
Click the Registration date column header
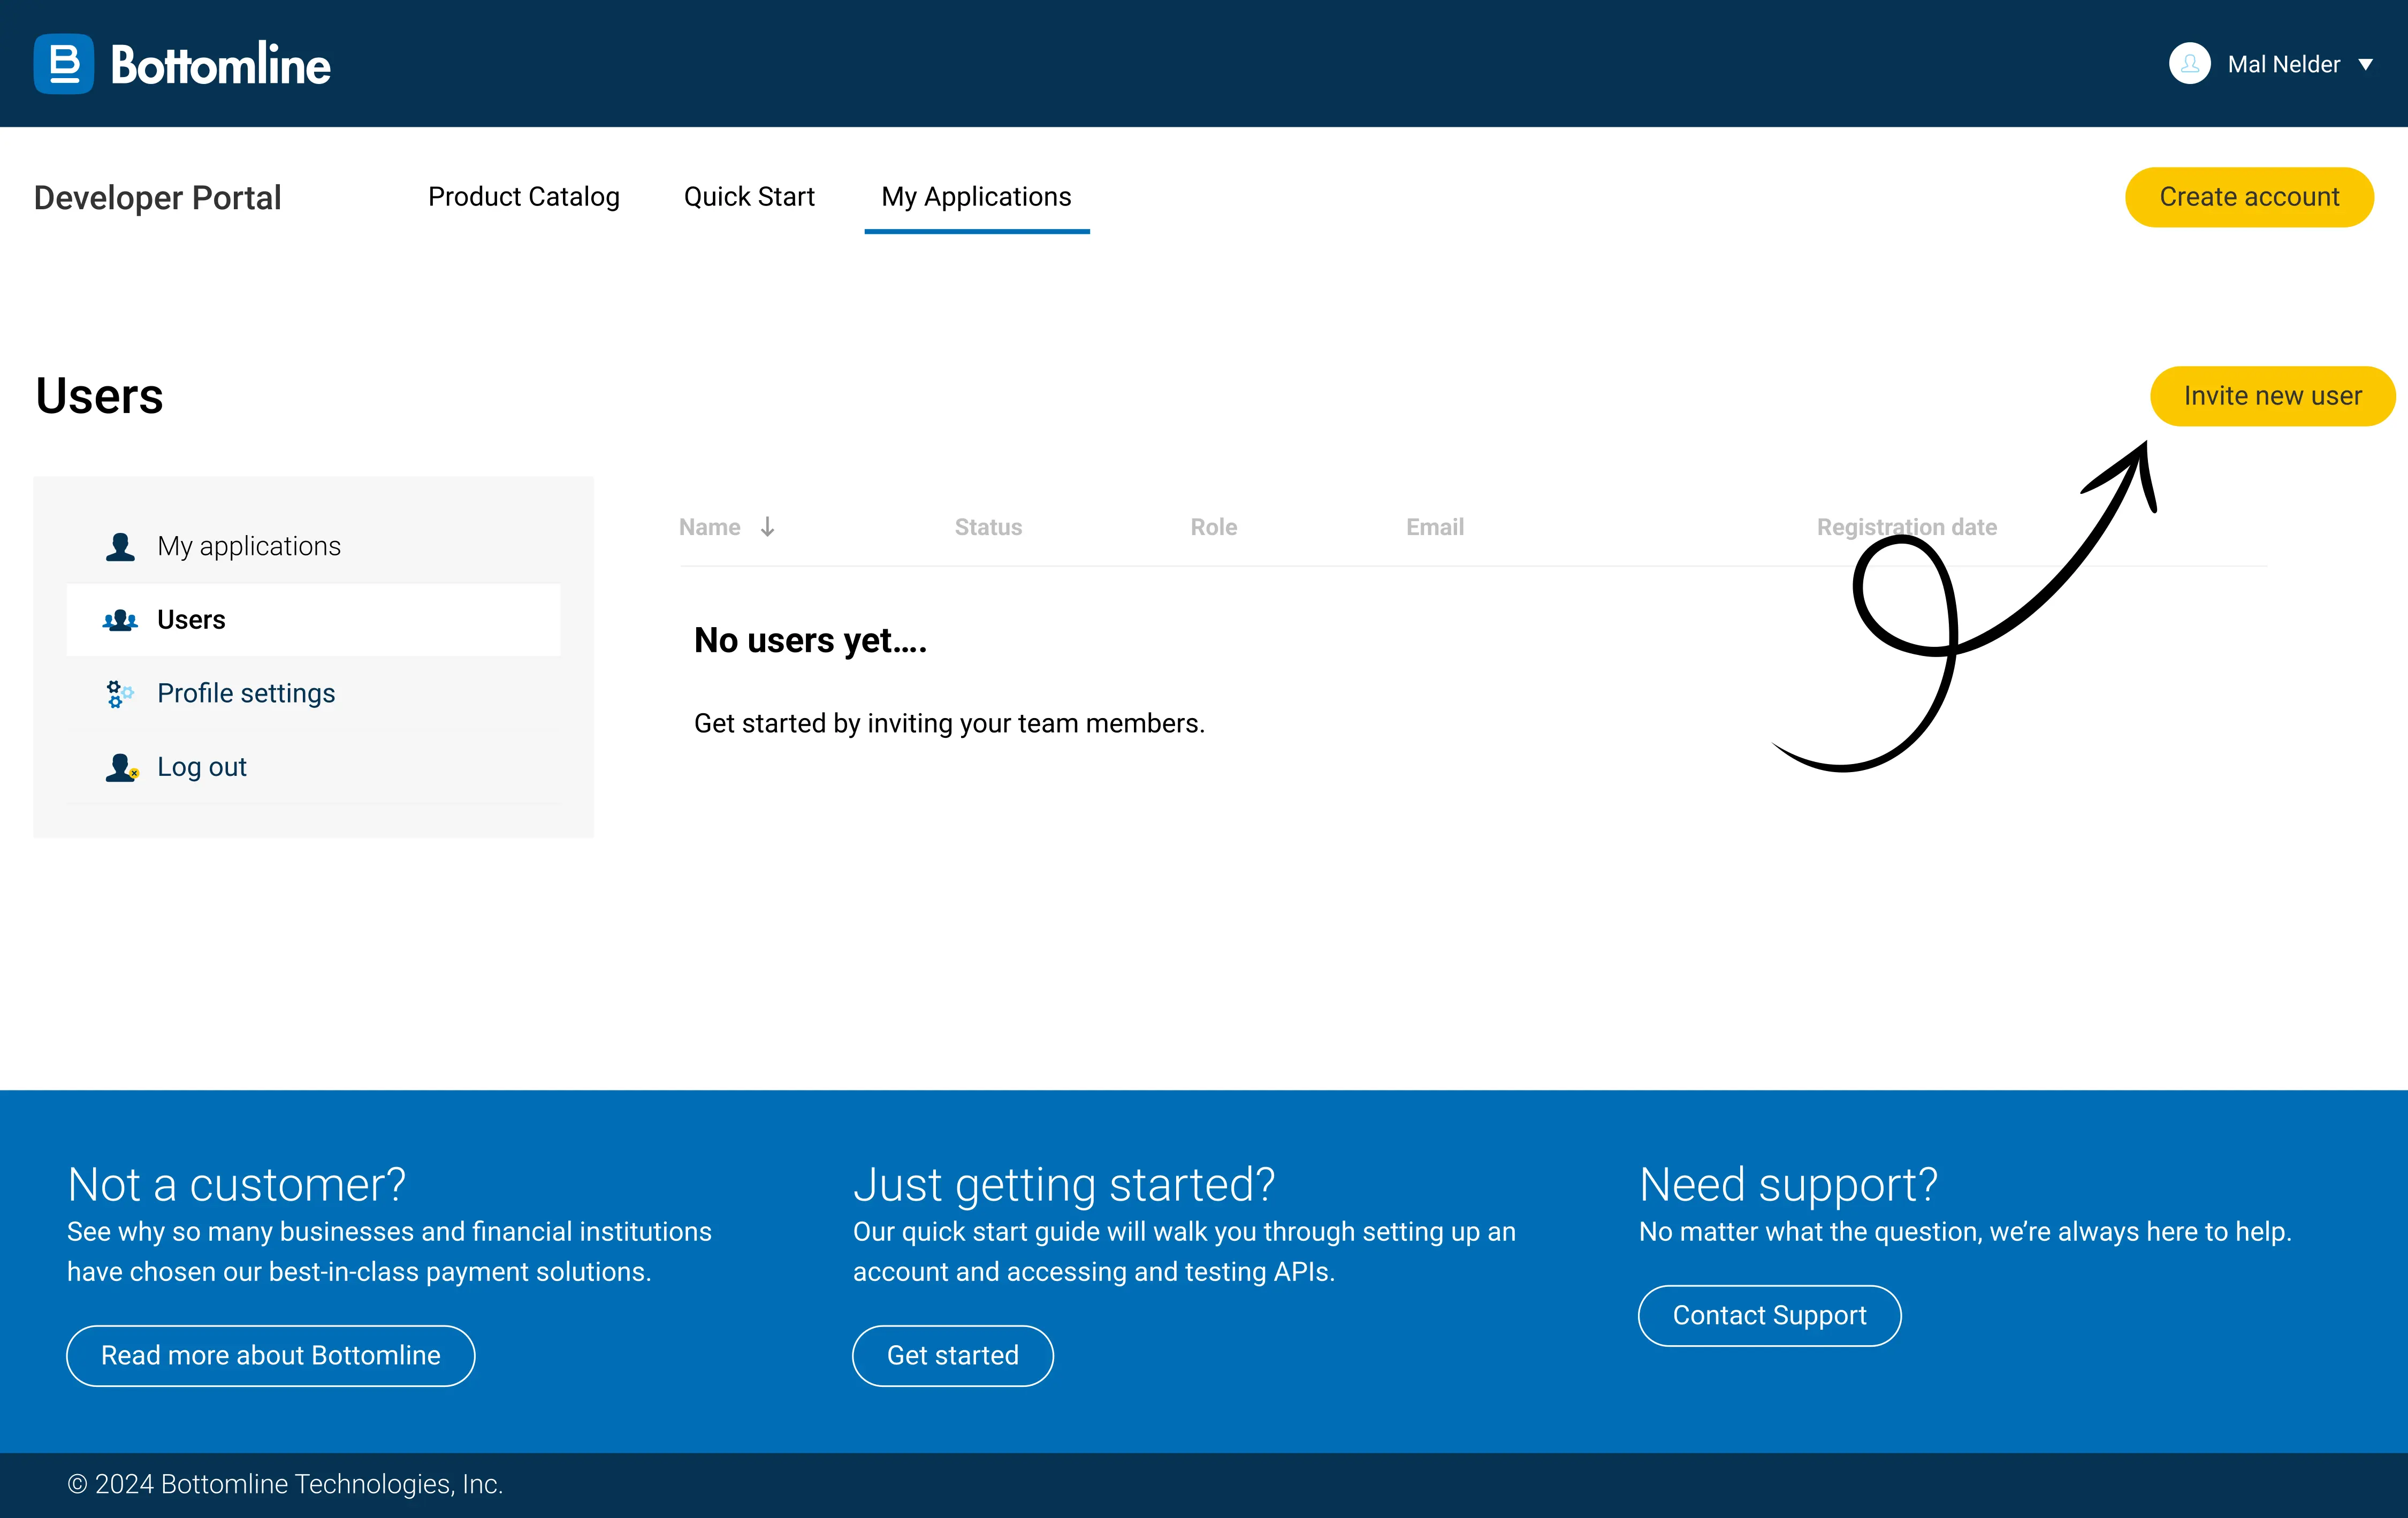1906,527
